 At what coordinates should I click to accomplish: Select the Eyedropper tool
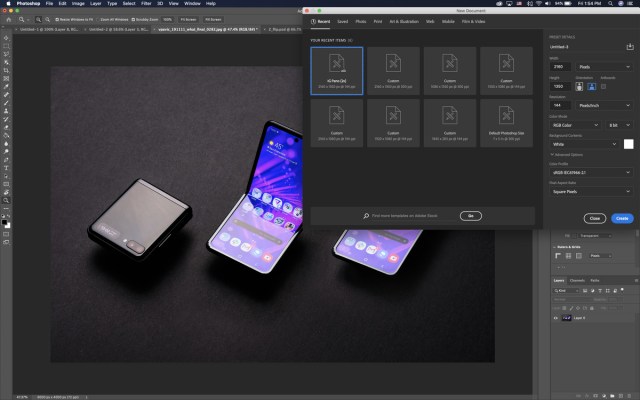[6, 87]
